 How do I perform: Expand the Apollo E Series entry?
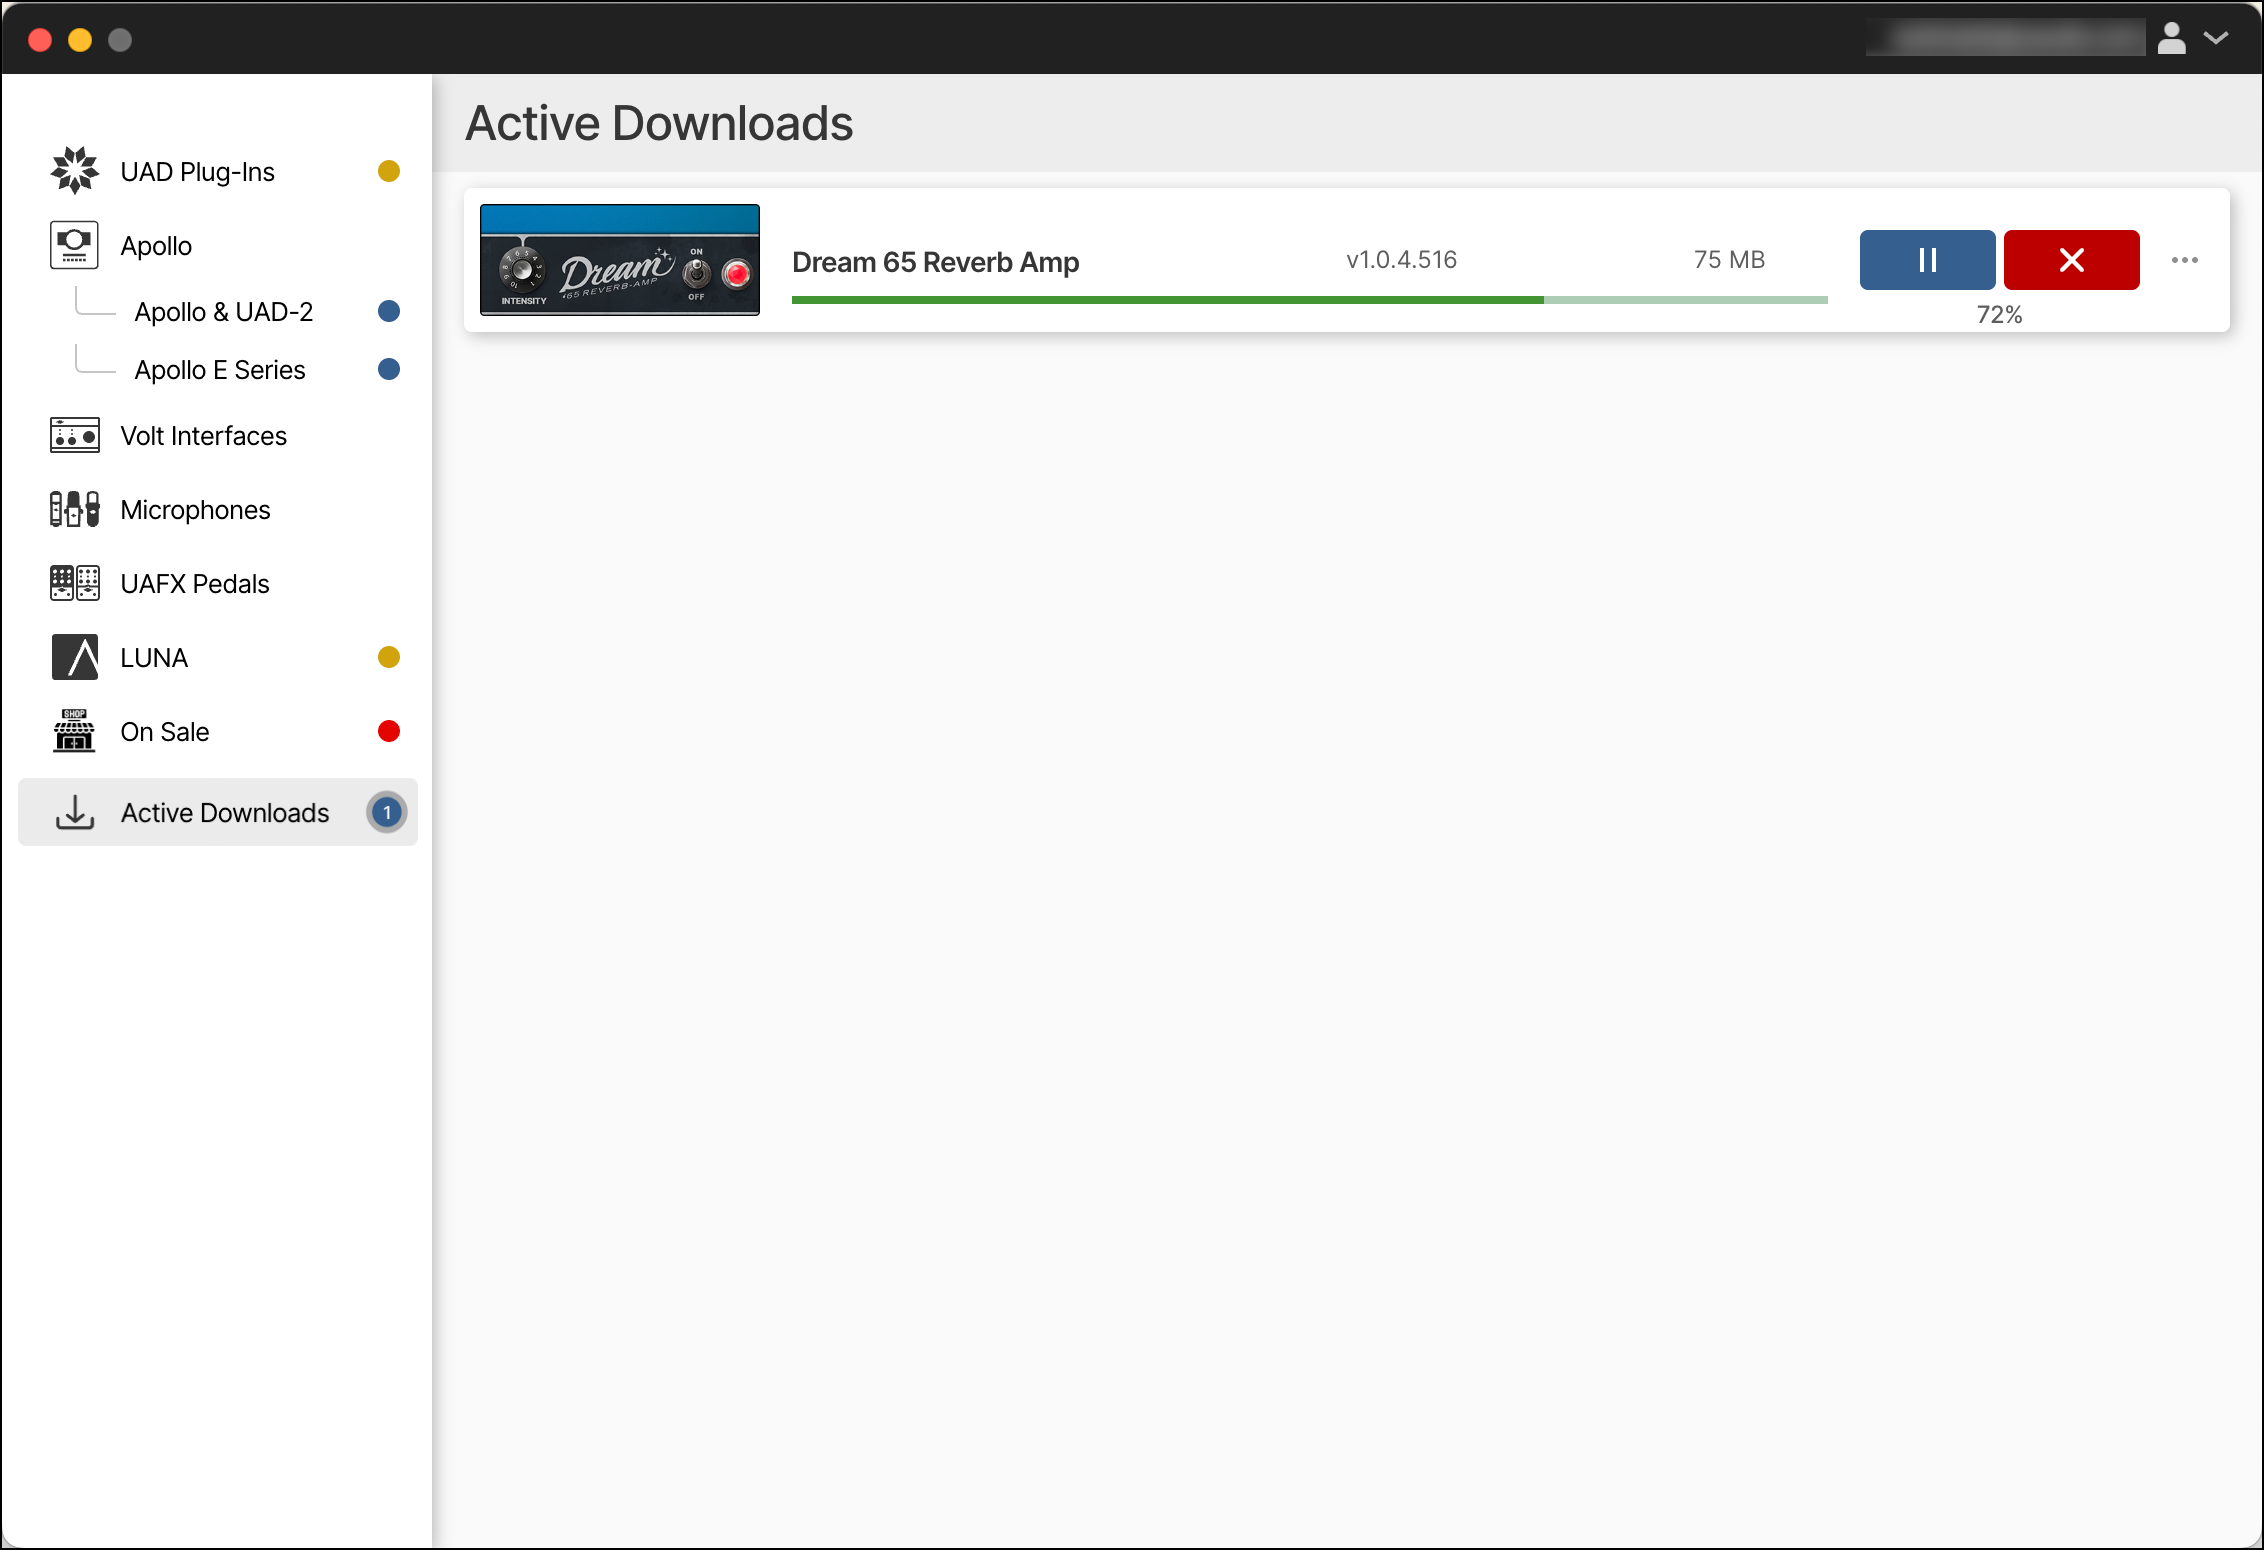click(220, 369)
